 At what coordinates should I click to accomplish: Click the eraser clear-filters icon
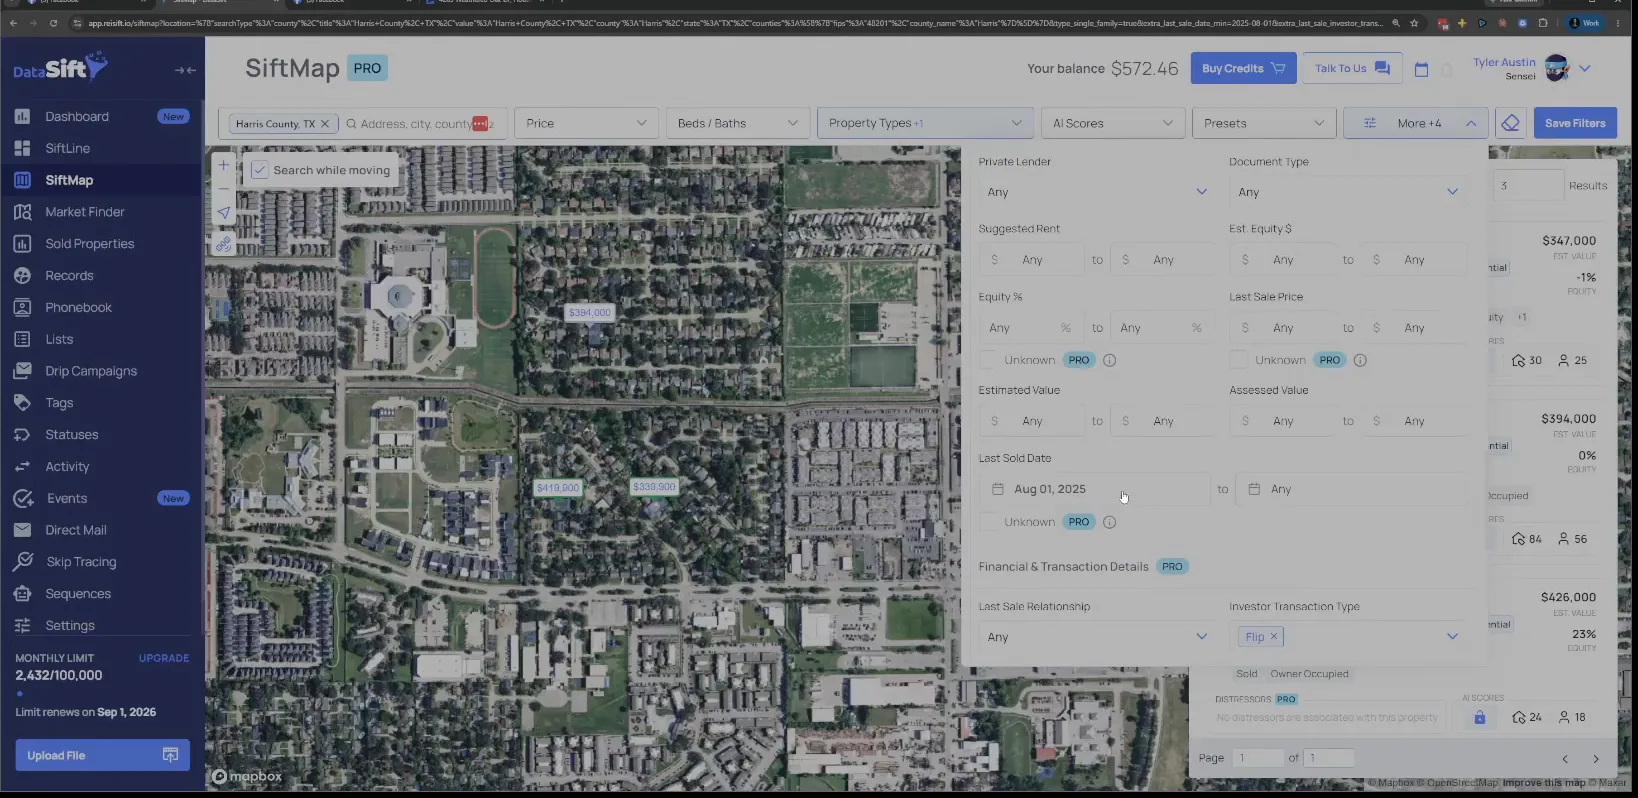coord(1511,123)
